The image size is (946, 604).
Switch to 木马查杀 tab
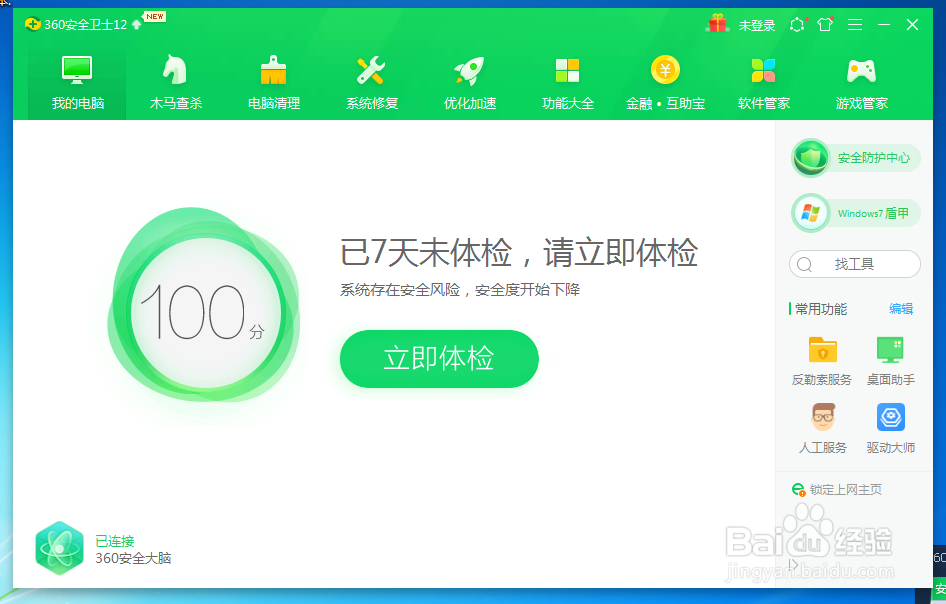tap(176, 83)
